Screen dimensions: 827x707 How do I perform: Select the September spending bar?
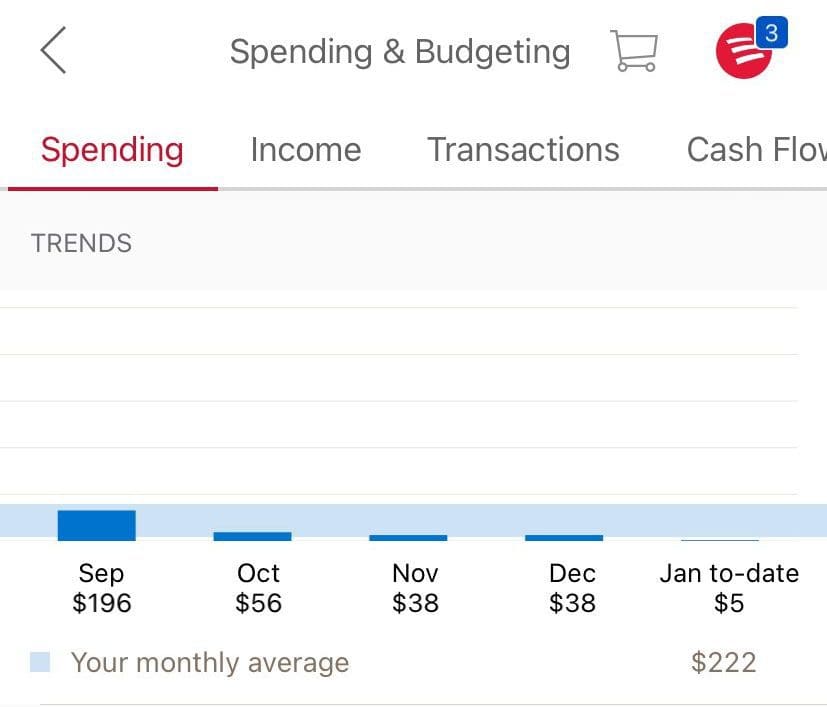97,524
